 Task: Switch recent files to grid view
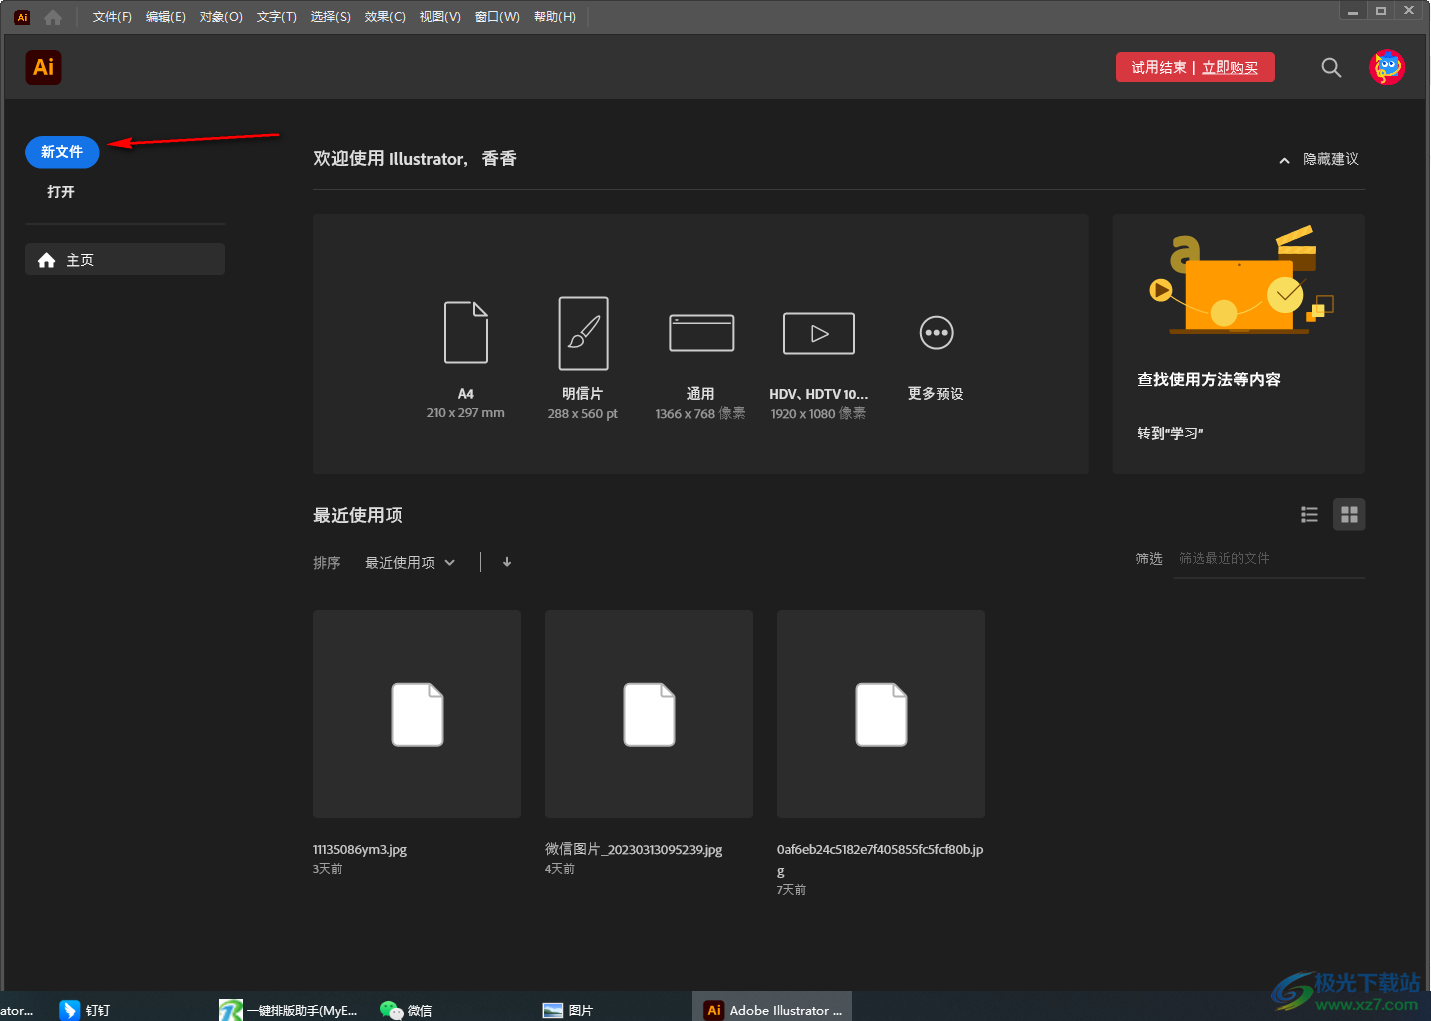tap(1349, 514)
